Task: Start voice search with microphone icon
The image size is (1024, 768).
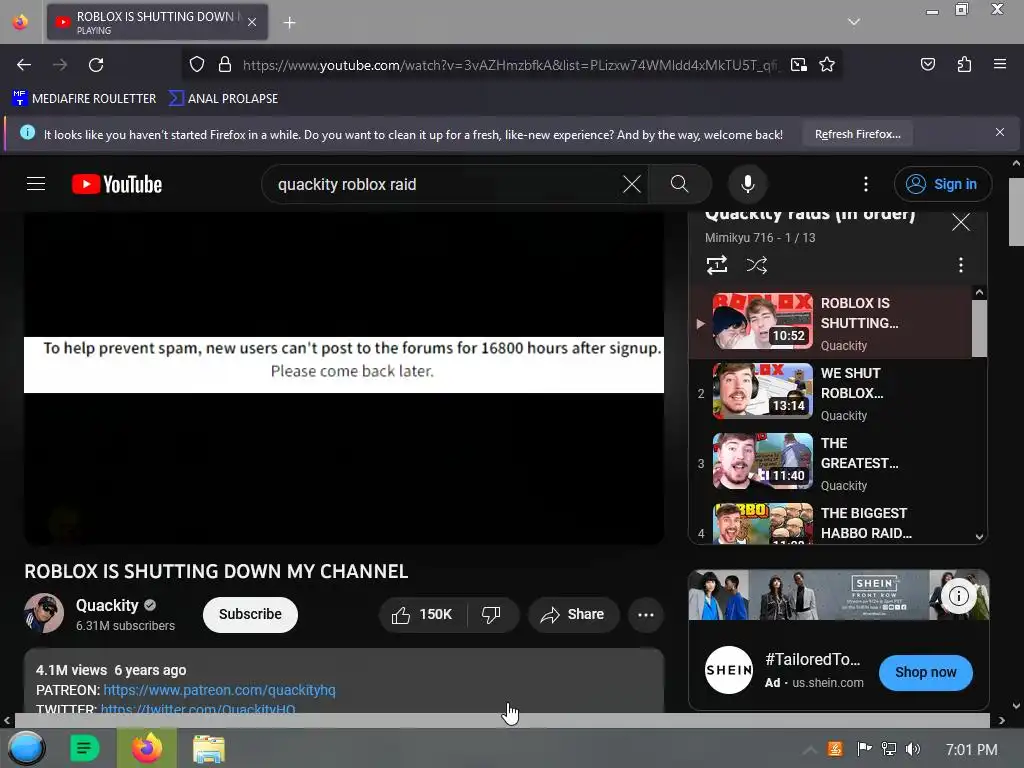Action: coord(748,184)
